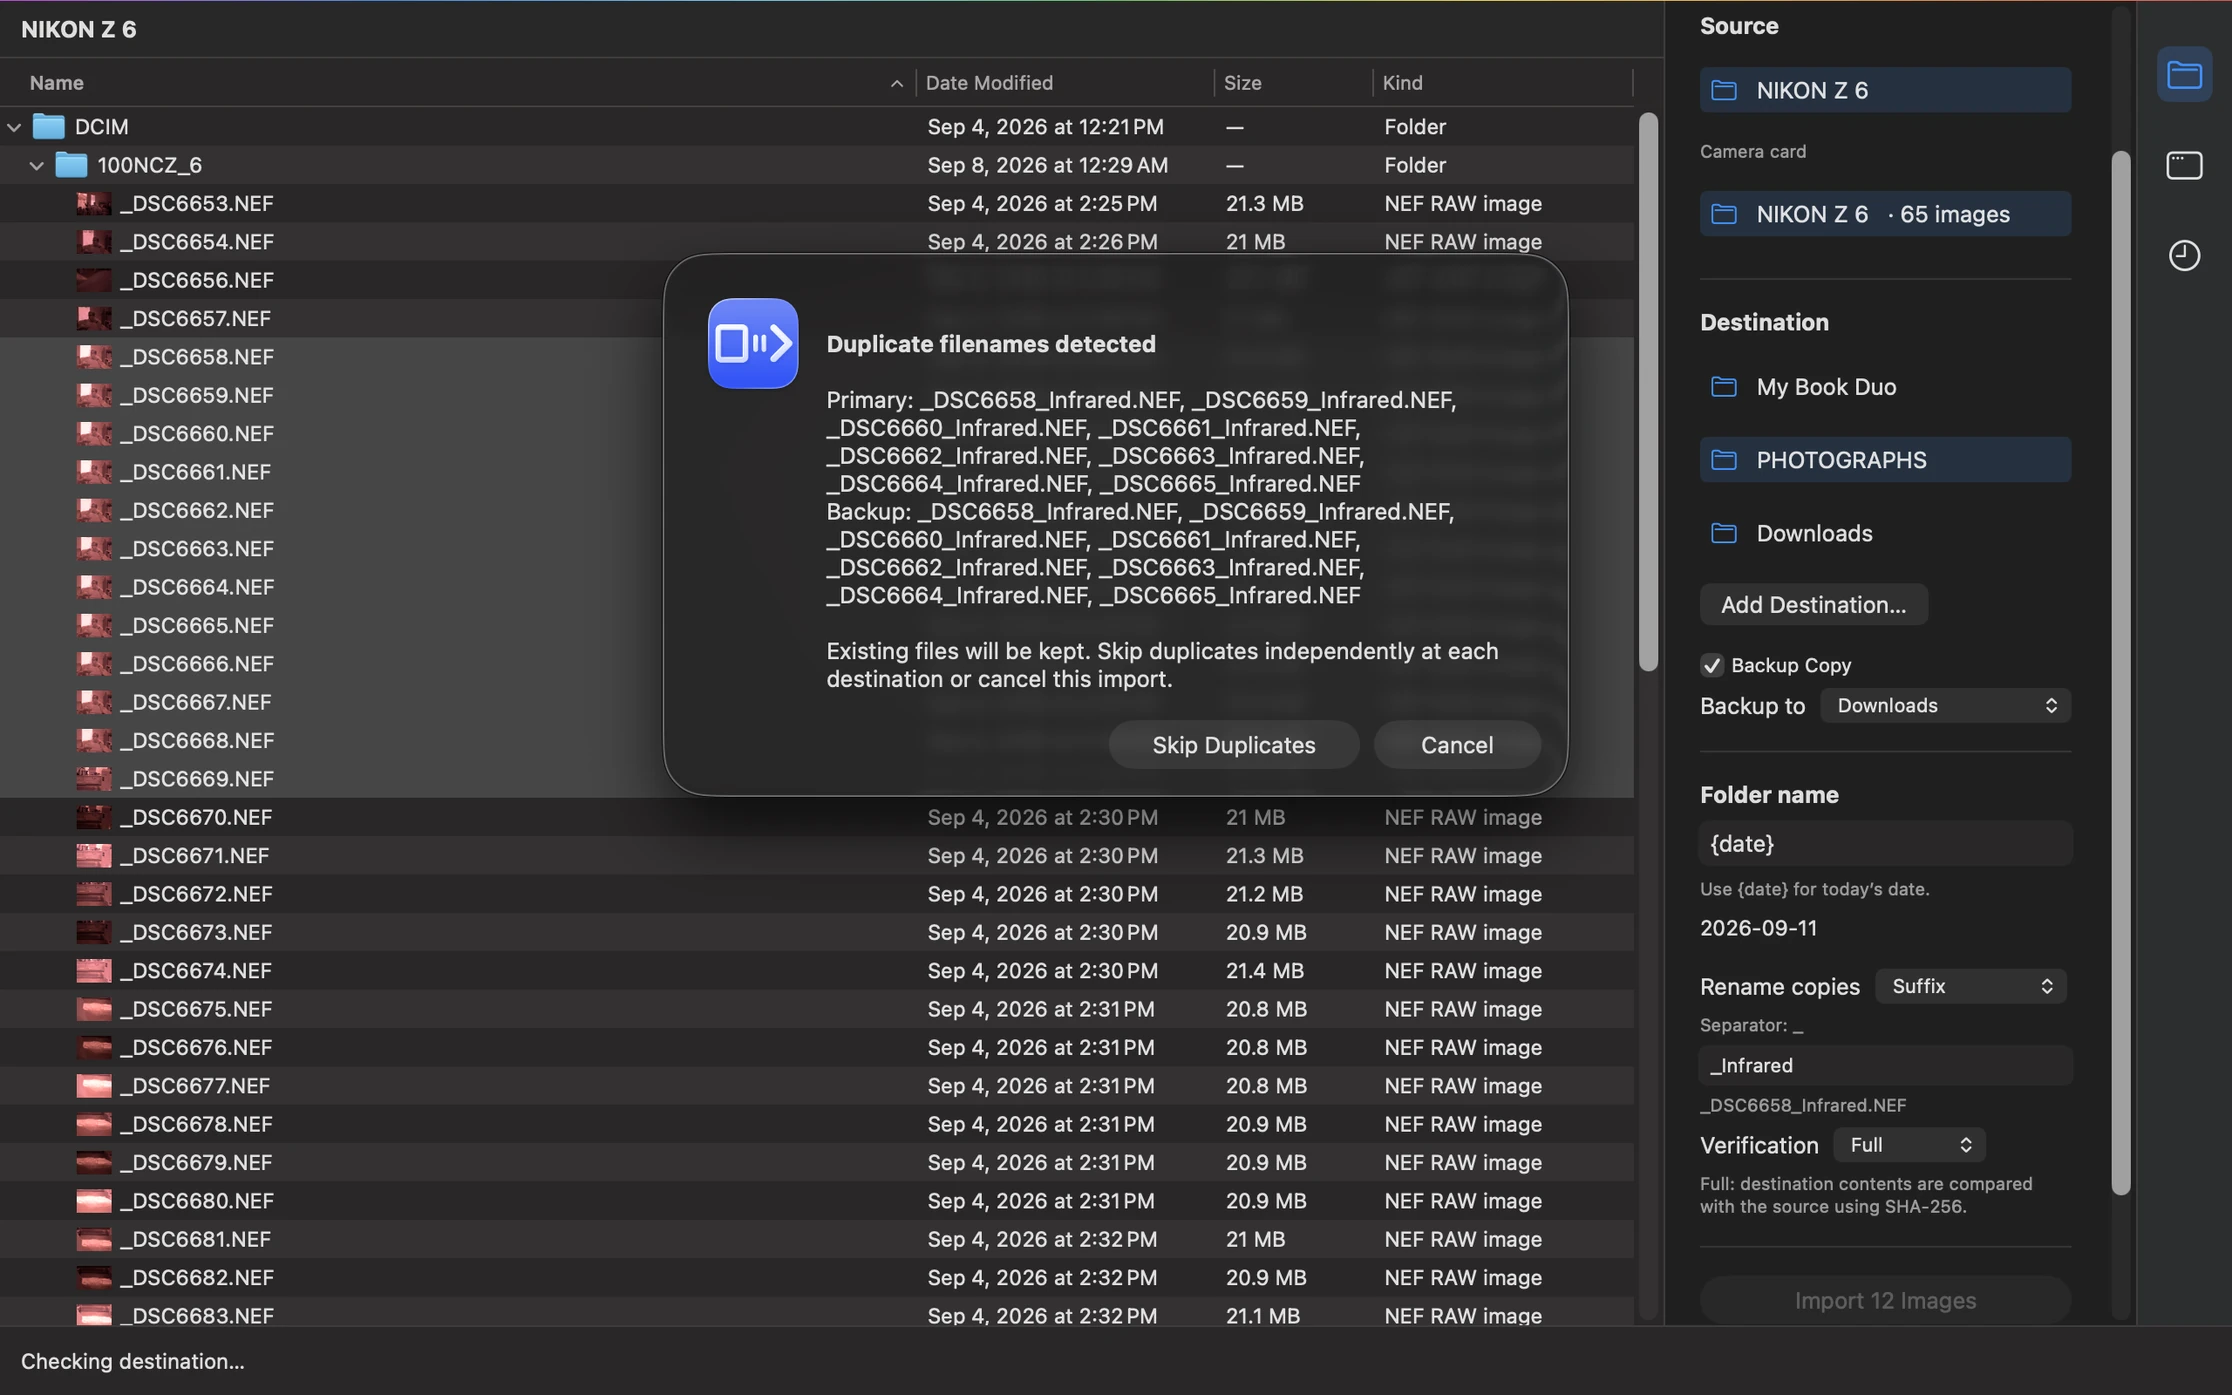Click Import 12 Images button
2232x1395 pixels.
pos(1885,1300)
